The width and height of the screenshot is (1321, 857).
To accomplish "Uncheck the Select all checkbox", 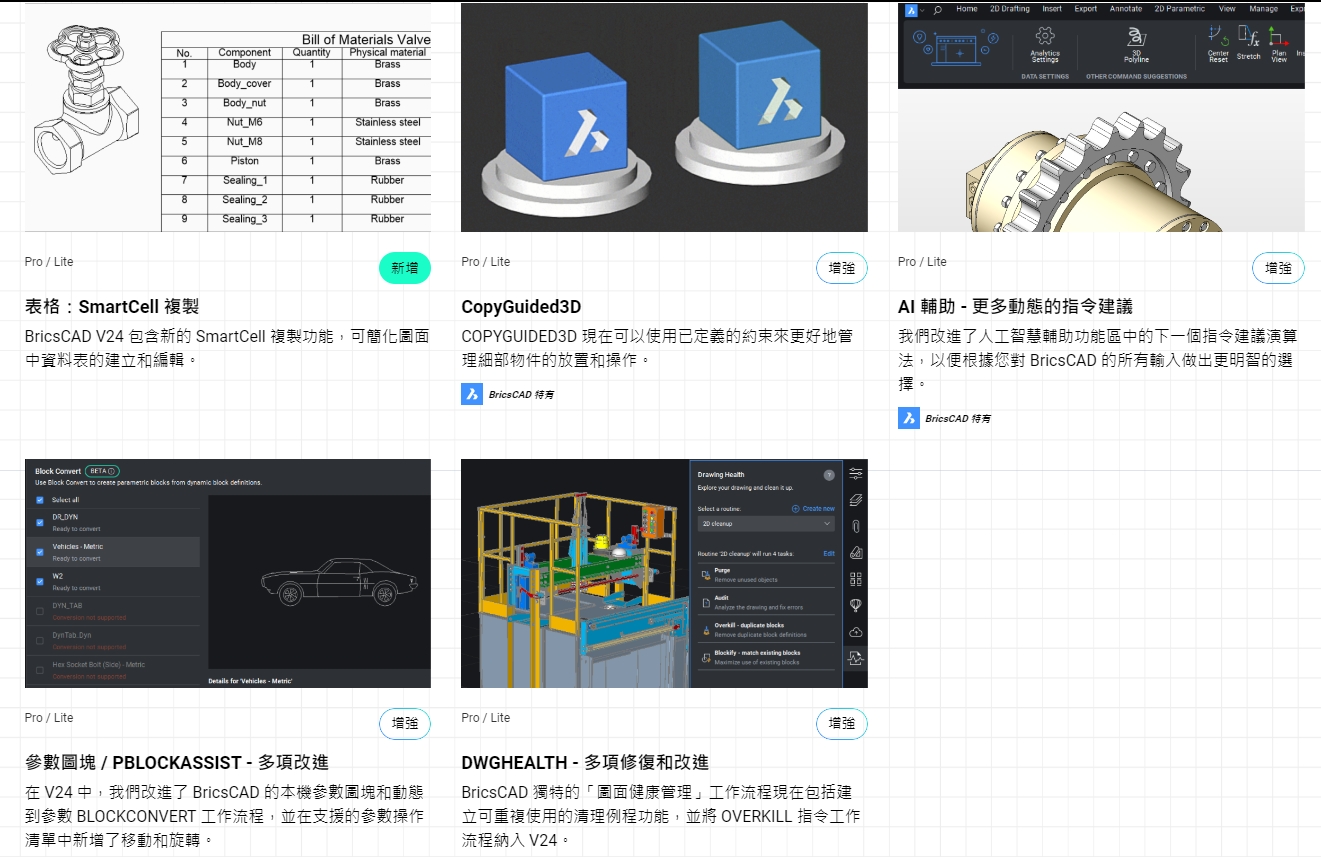I will [40, 500].
